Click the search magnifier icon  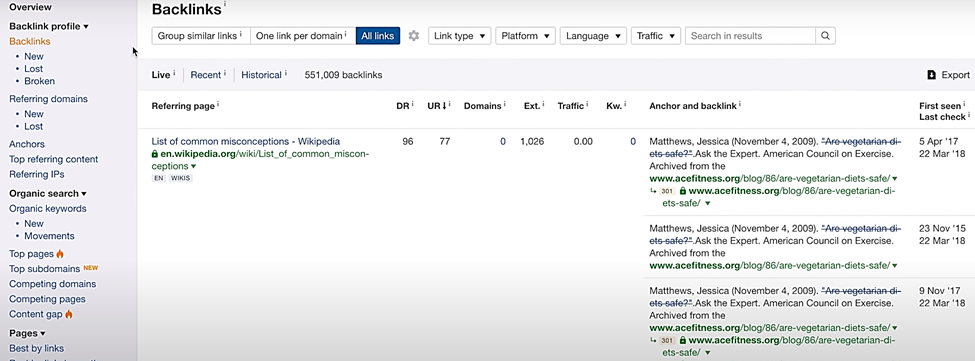point(825,36)
